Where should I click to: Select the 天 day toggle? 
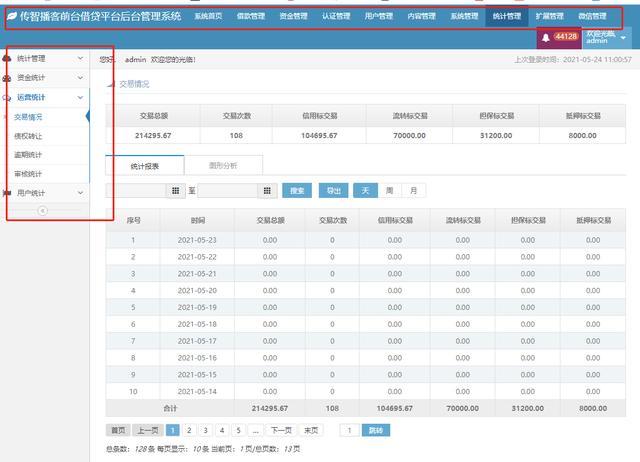click(365, 191)
